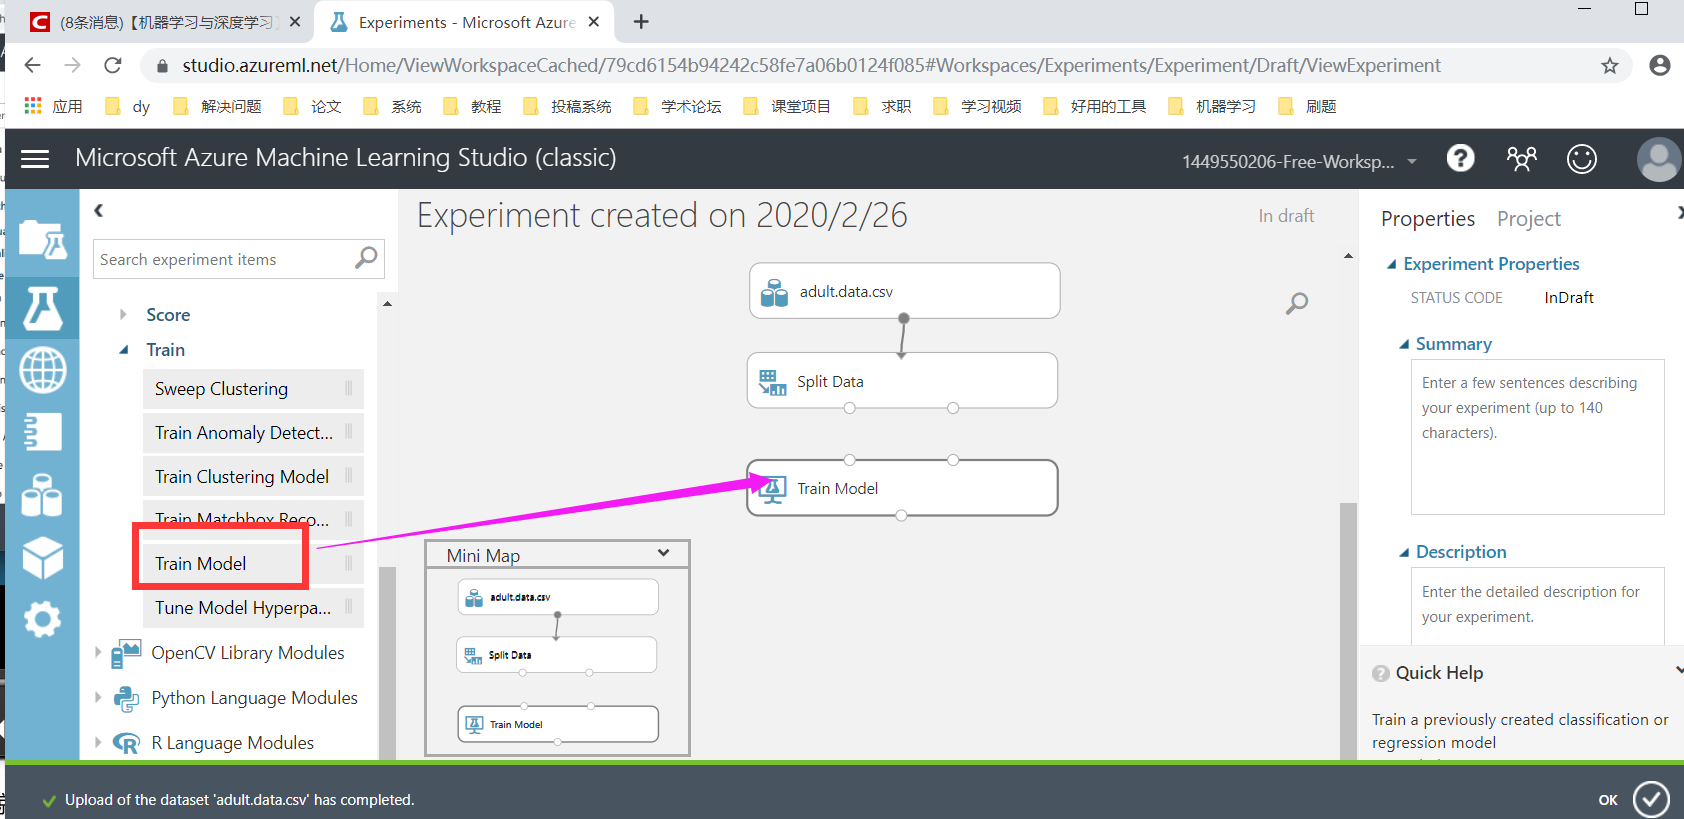The width and height of the screenshot is (1684, 819).
Task: Select the Train Anomaly Detection module
Action: tap(253, 433)
